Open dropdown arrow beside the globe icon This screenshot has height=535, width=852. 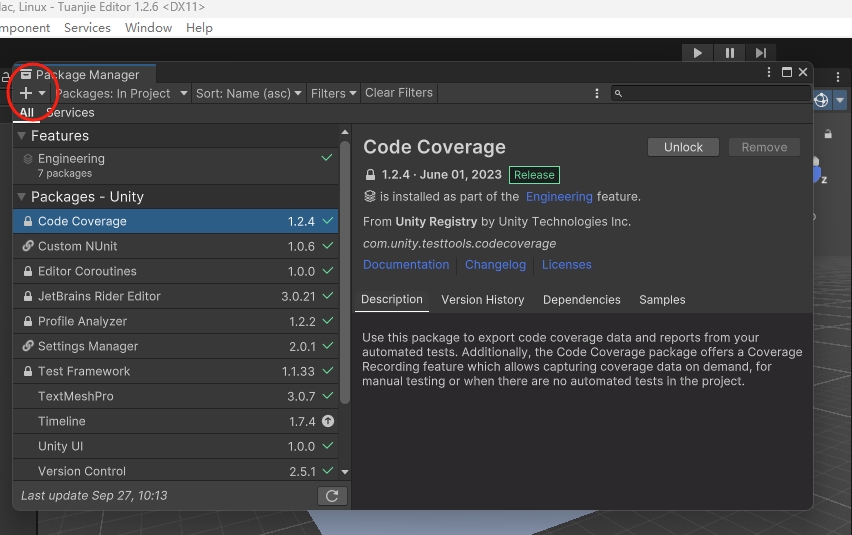[840, 100]
